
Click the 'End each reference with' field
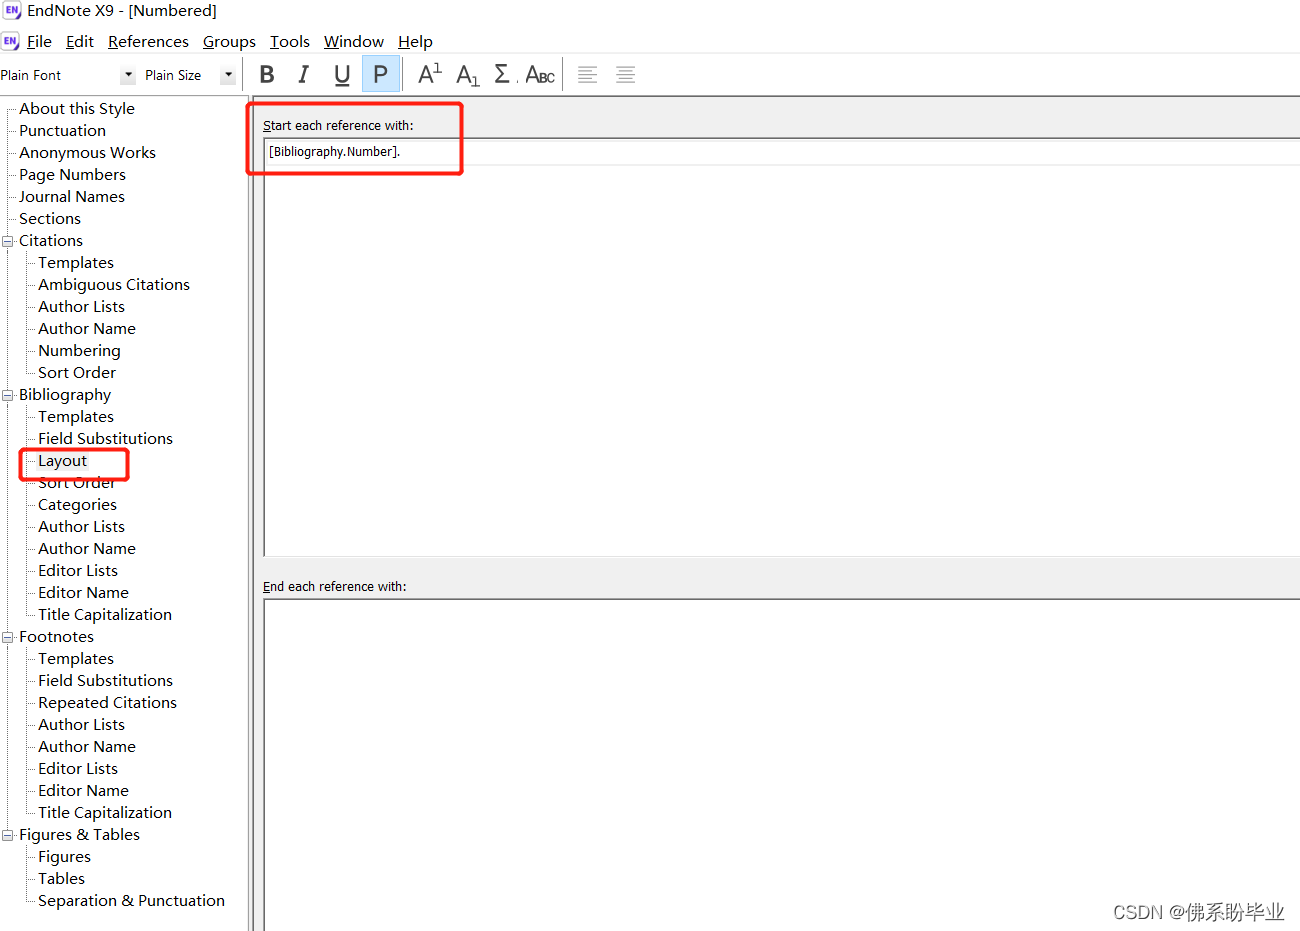pyautogui.click(x=782, y=765)
